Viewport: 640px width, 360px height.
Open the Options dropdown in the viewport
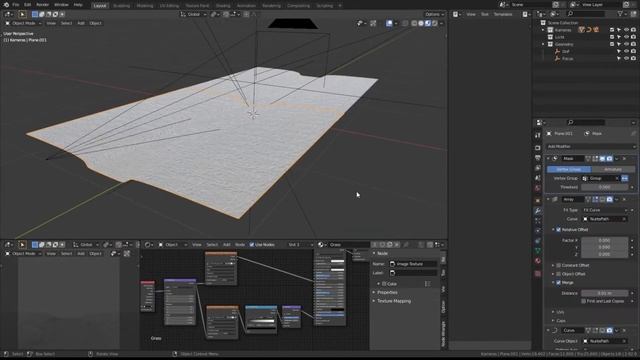coord(434,14)
